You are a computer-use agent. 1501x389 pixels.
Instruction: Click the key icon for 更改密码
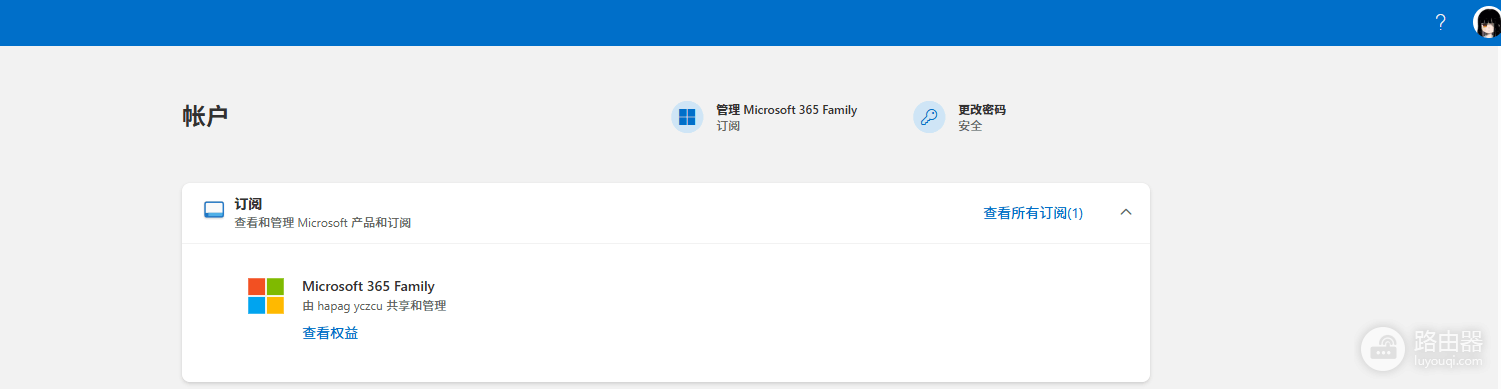(x=929, y=117)
